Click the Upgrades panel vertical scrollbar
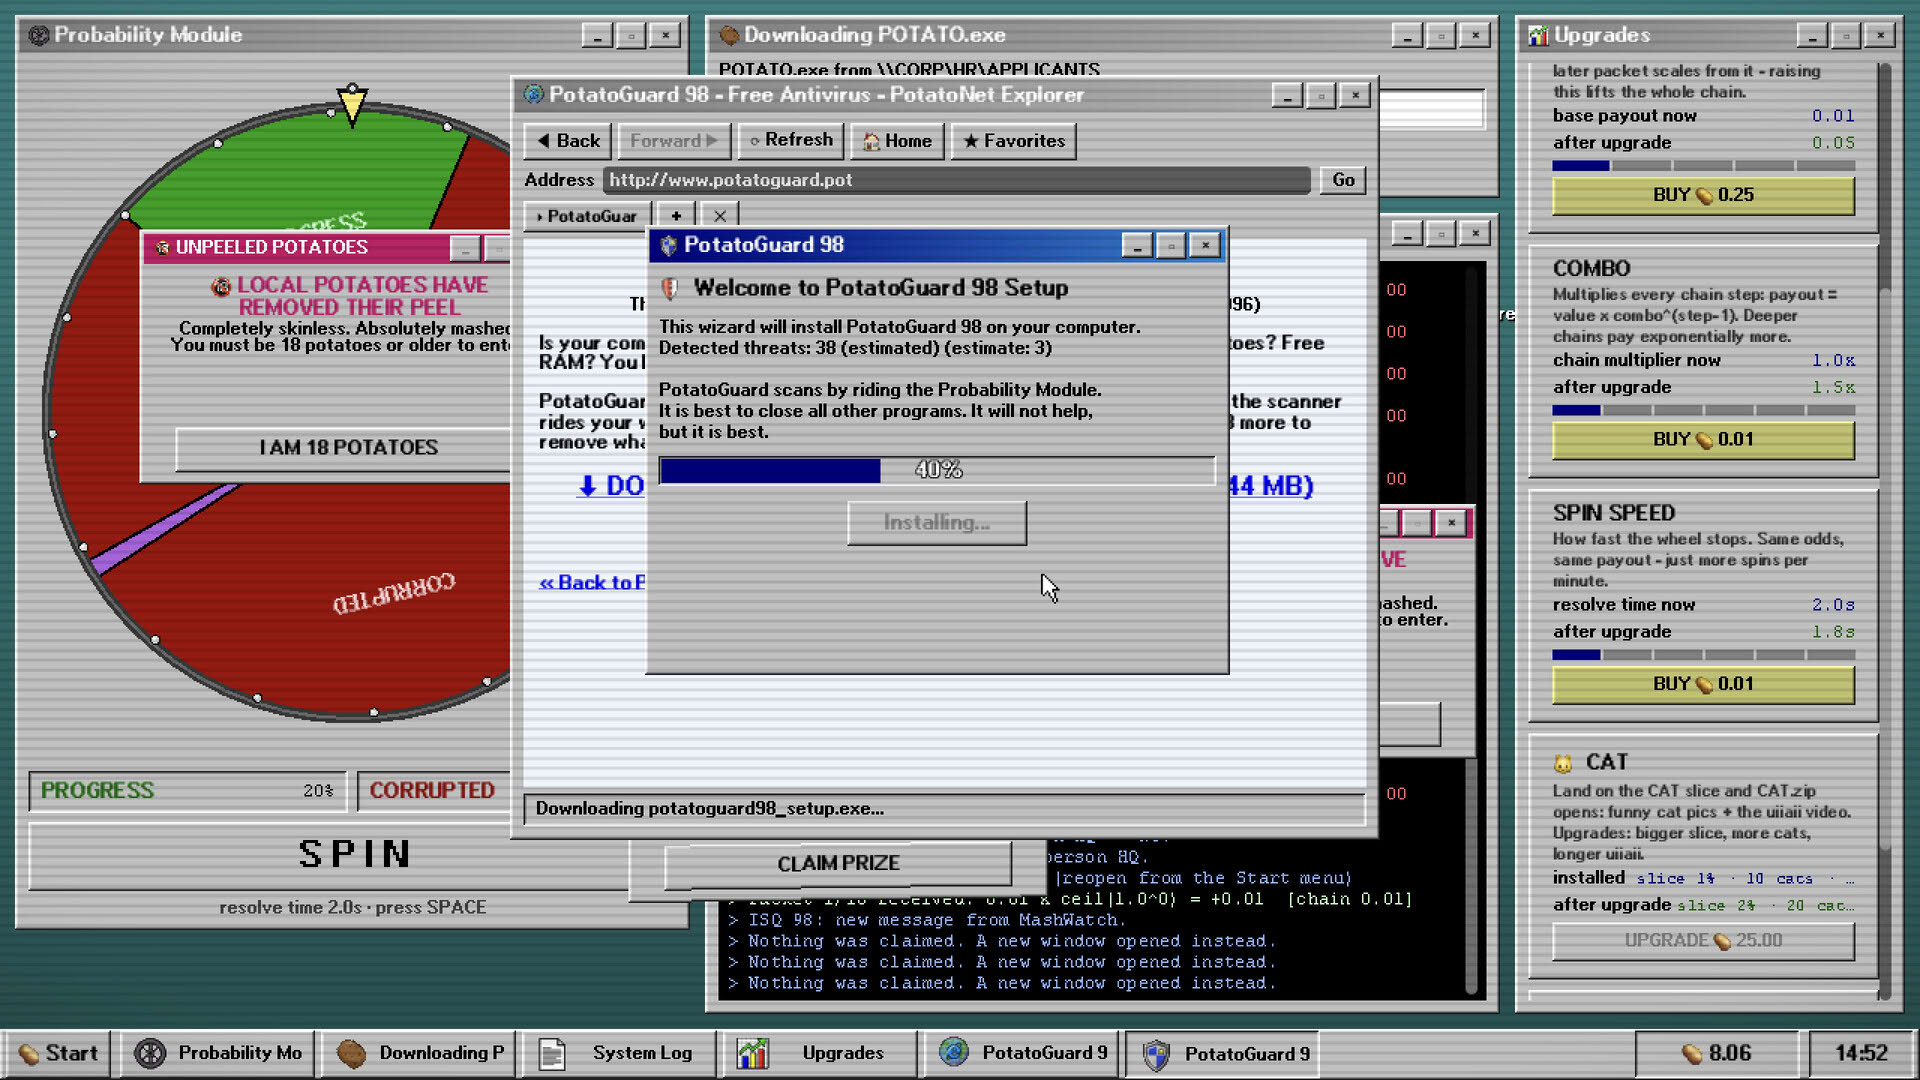Screen dimensions: 1920x1080 pyautogui.click(x=1884, y=530)
